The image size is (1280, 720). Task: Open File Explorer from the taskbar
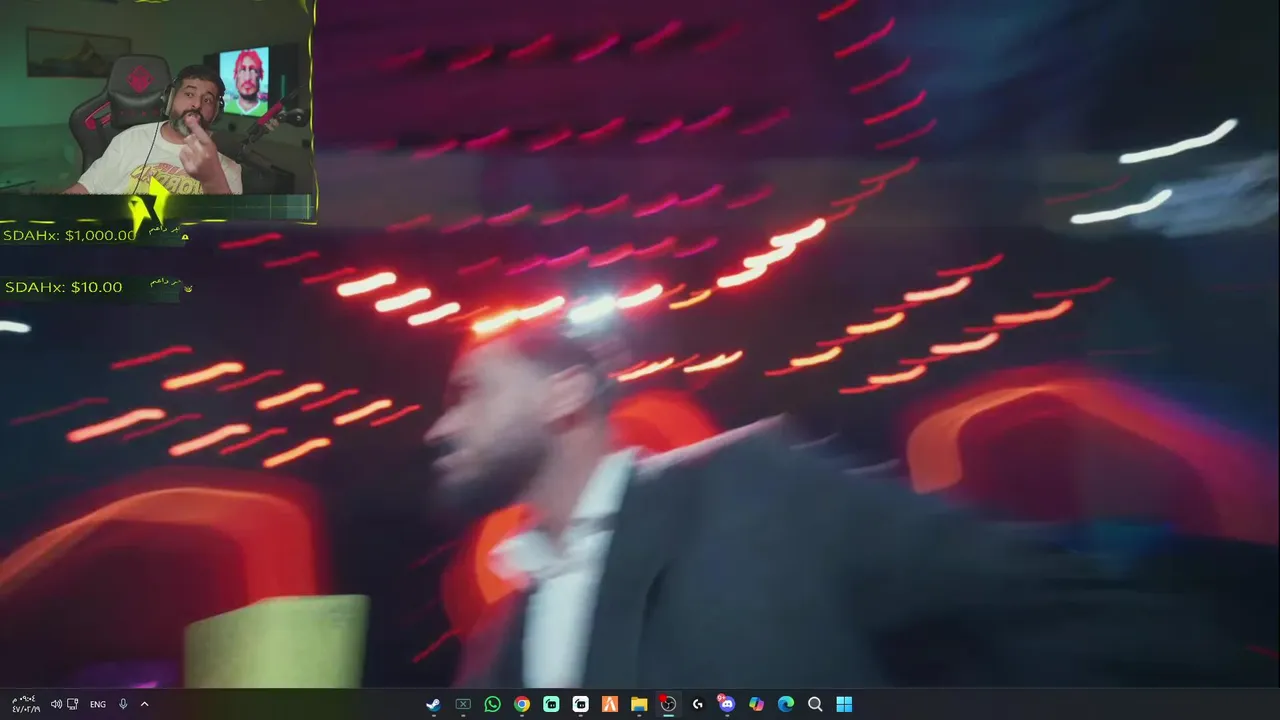pyautogui.click(x=639, y=704)
